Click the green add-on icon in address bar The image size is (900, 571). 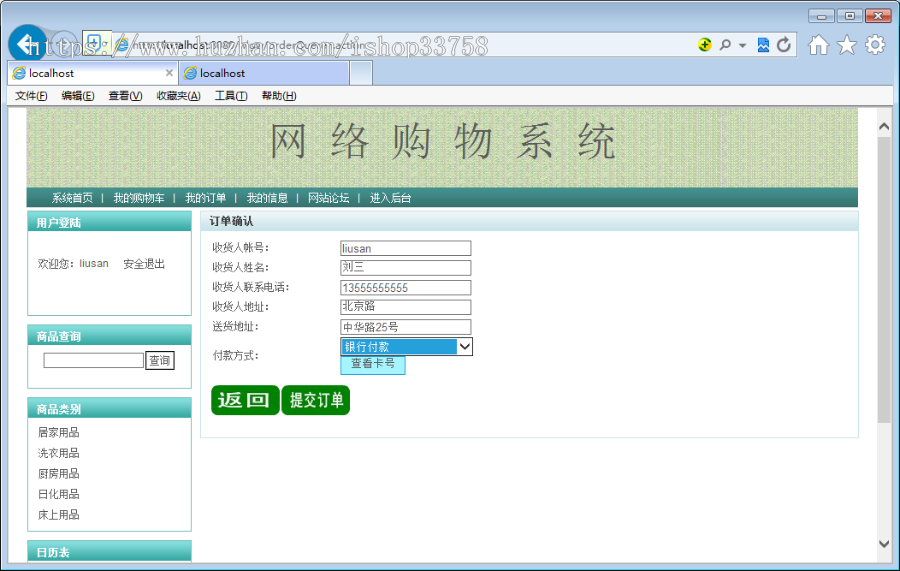pos(705,45)
